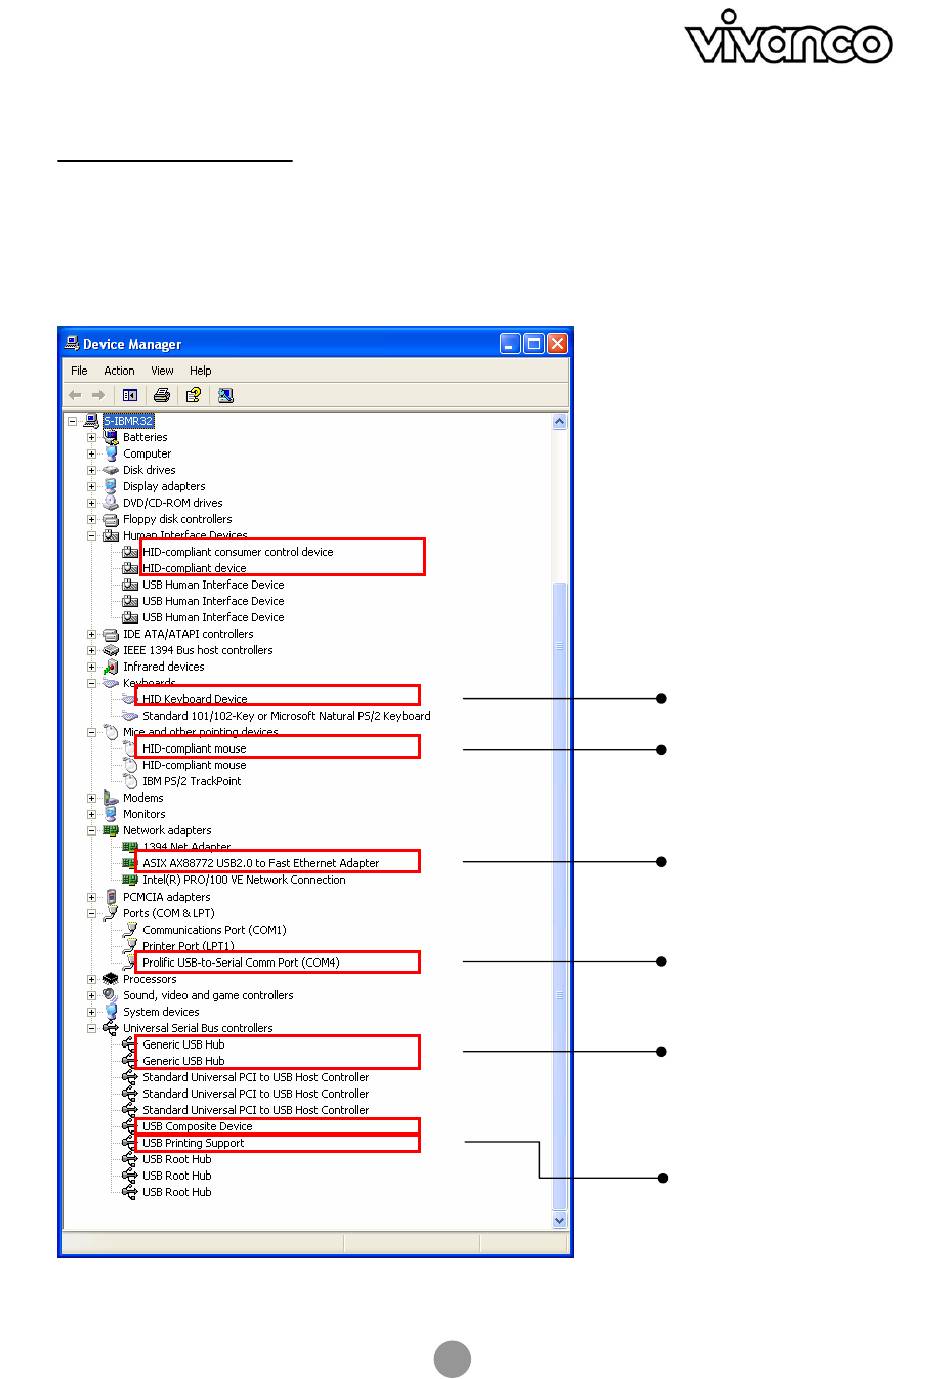Select the USB Printing Support entry

tap(193, 1143)
